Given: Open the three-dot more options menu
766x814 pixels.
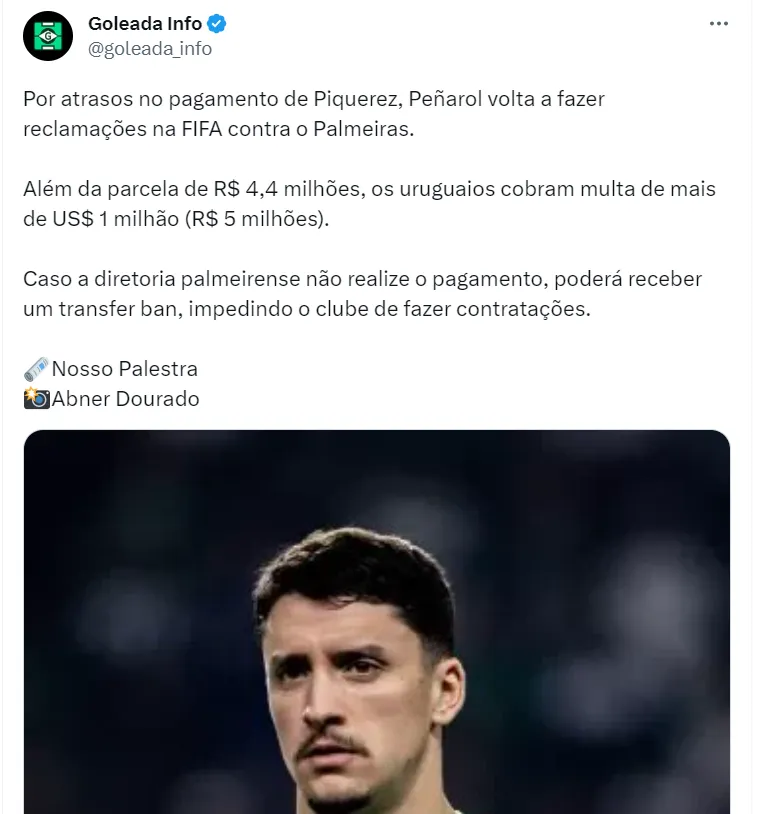Looking at the screenshot, I should click(x=718, y=24).
